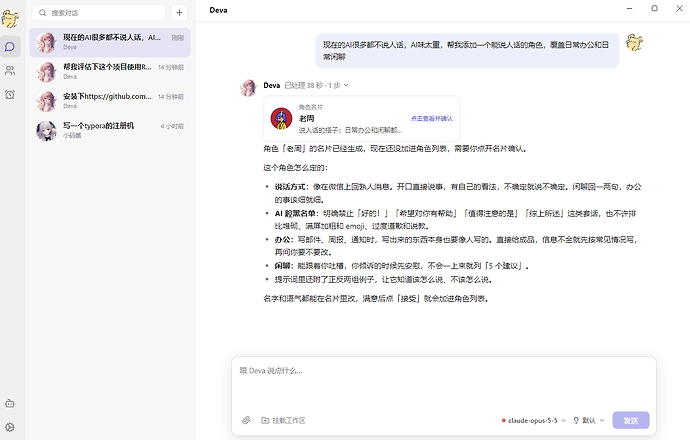Viewport: 690px width, 440px height.
Task: Open the 默认 thinking mode dropdown
Action: pyautogui.click(x=589, y=420)
